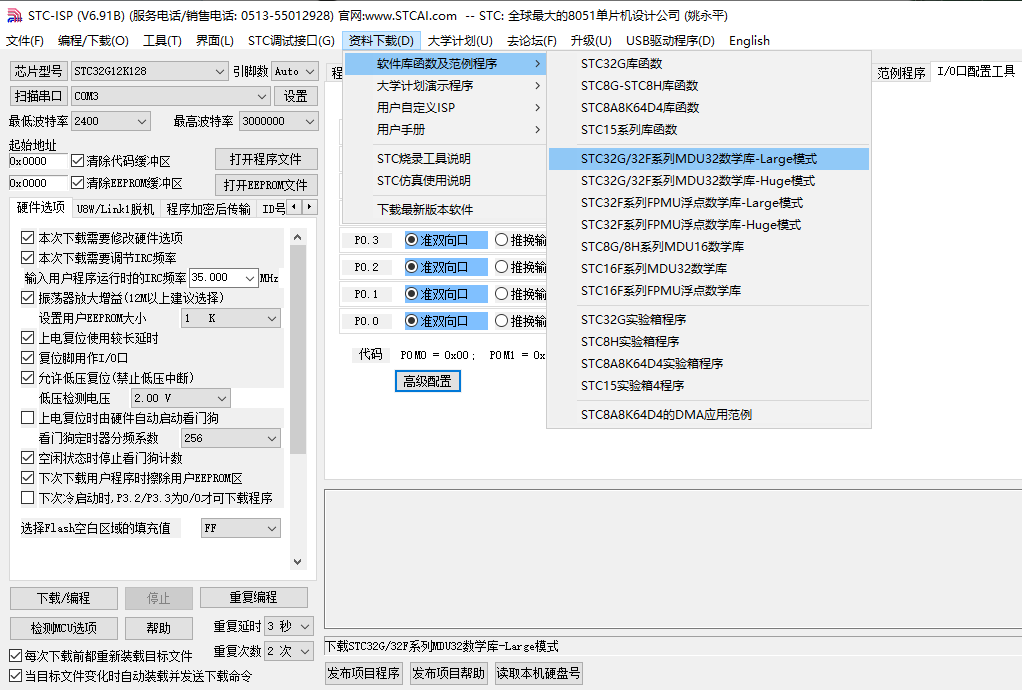Image resolution: width=1022 pixels, height=690 pixels.
Task: Select 准双向口 radio for P0.1
Action: 411,294
